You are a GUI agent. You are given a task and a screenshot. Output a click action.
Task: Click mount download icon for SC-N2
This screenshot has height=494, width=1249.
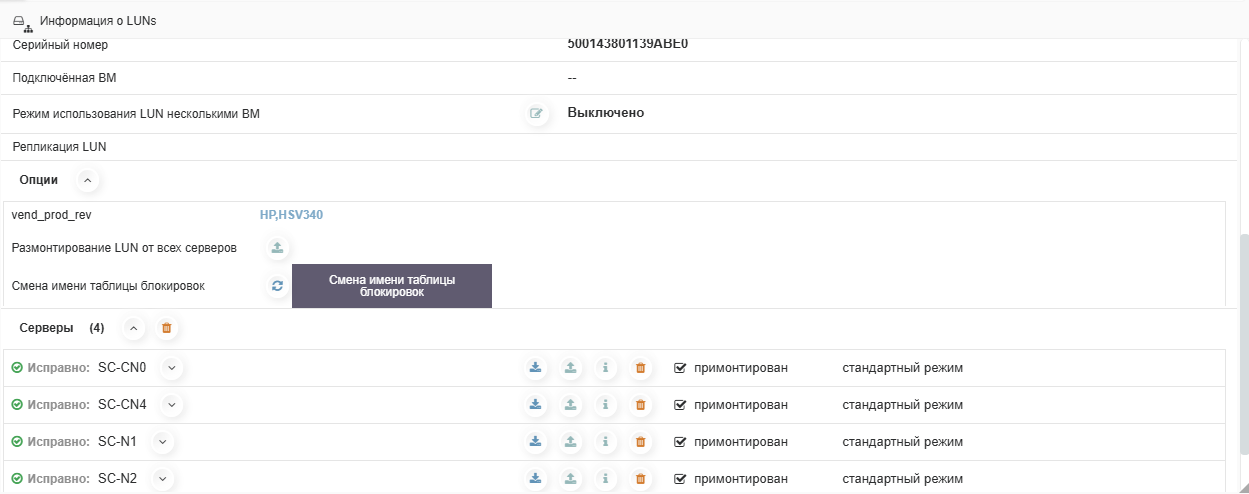click(x=535, y=478)
